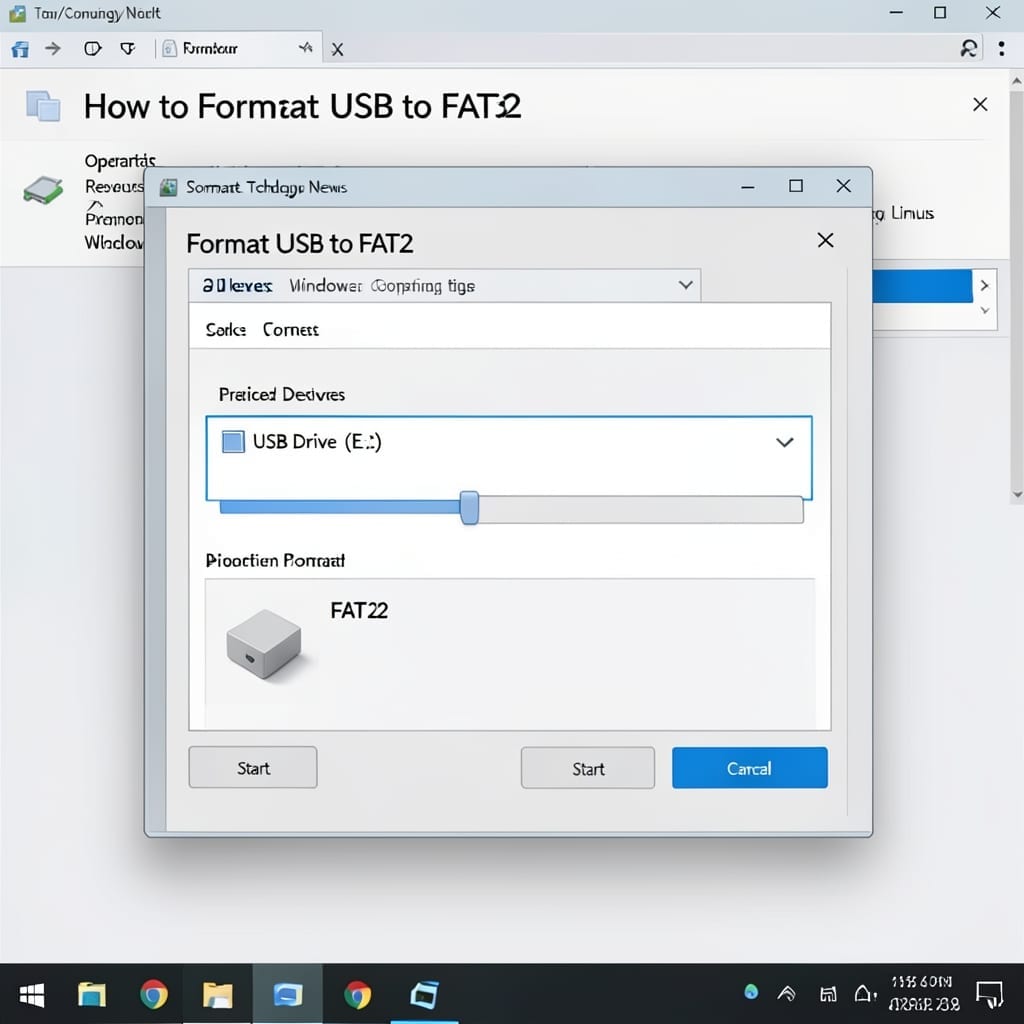The image size is (1024, 1024).
Task: Click the Pioorctien Pornratl label
Action: point(275,560)
